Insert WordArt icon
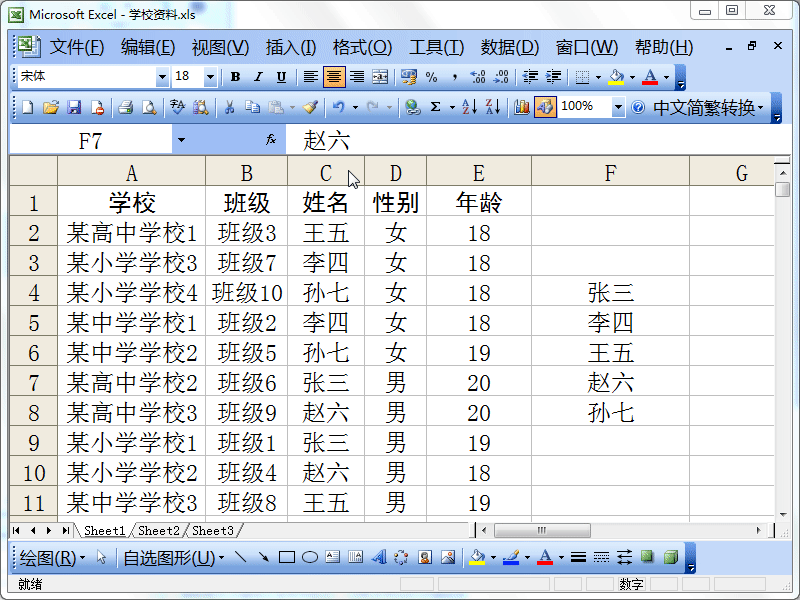Viewport: 800px width, 600px height. click(x=379, y=557)
